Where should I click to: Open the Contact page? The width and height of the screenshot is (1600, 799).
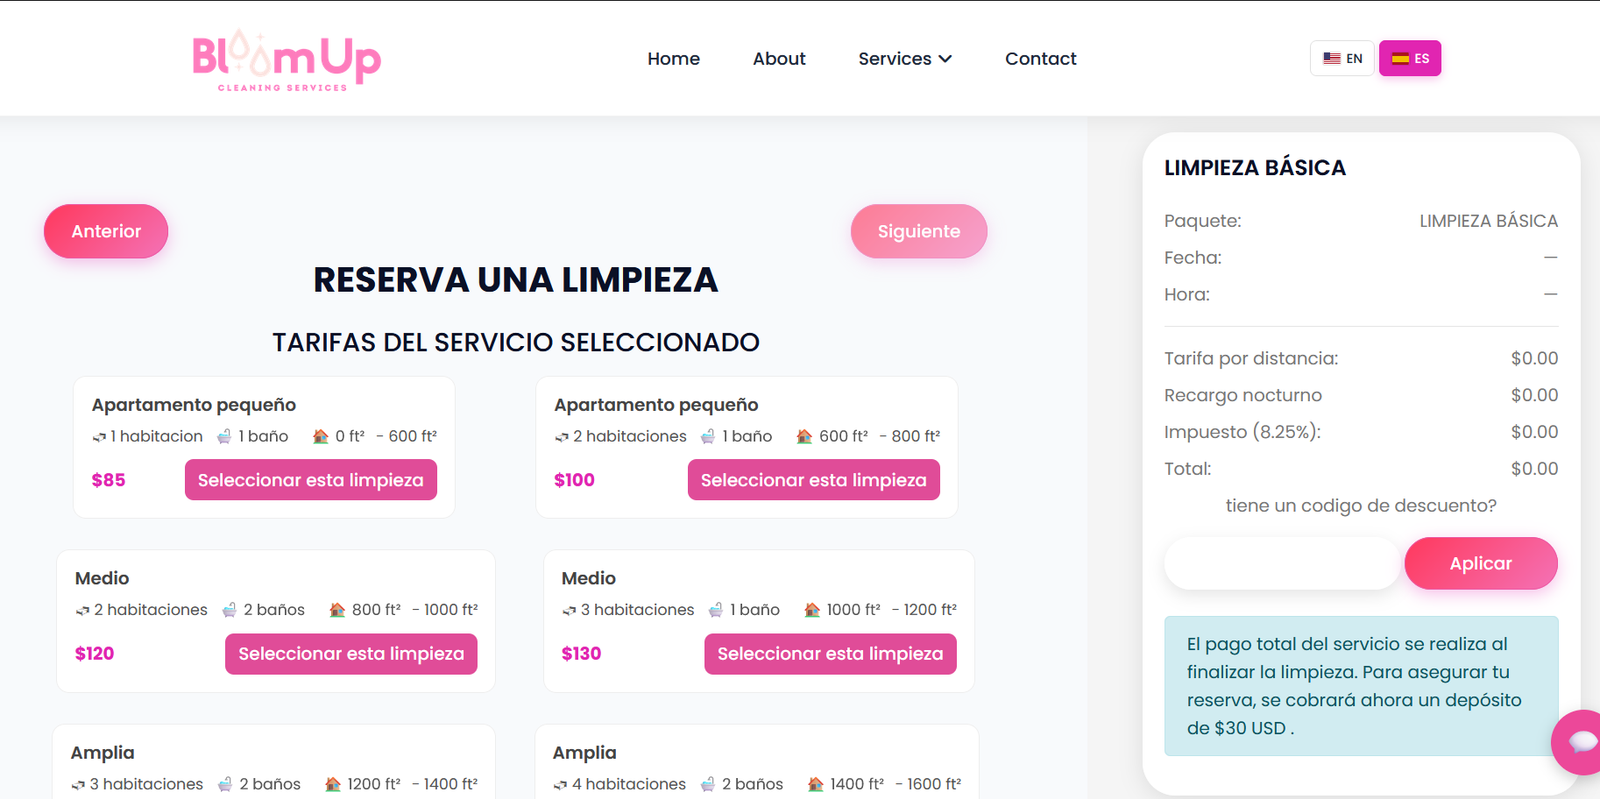click(x=1040, y=59)
